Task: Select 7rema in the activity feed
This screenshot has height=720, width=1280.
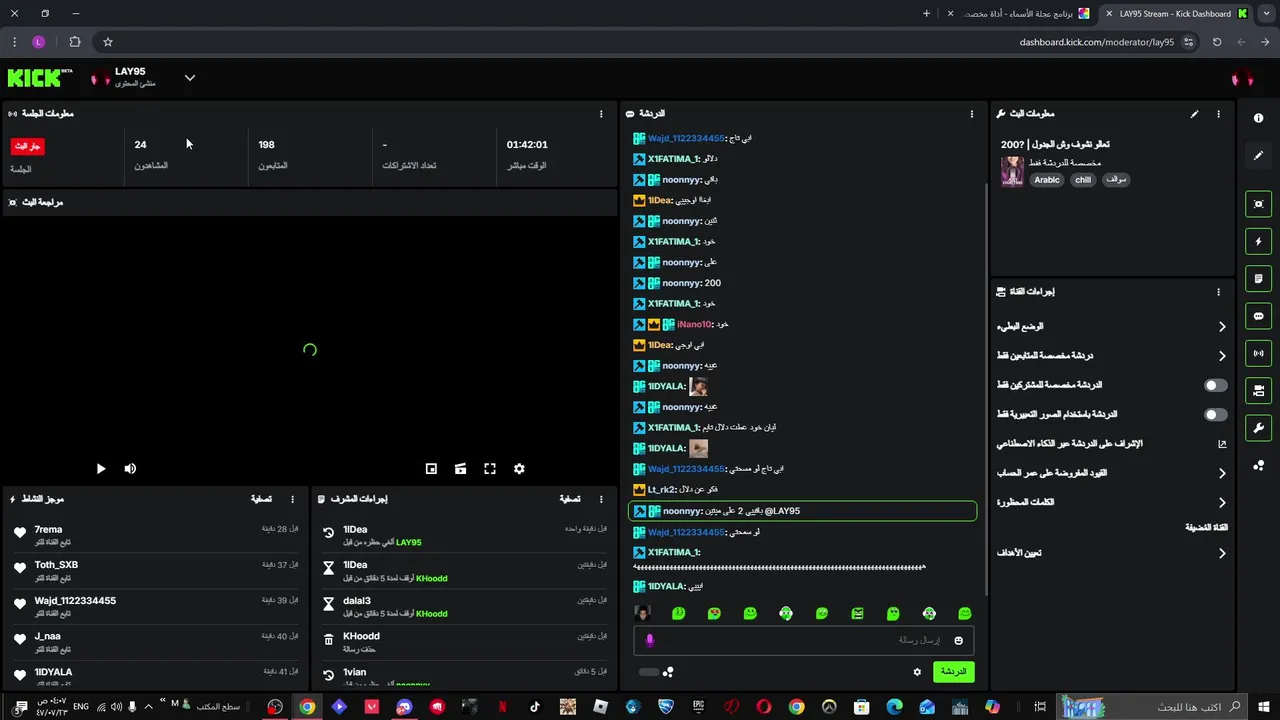Action: [48, 530]
